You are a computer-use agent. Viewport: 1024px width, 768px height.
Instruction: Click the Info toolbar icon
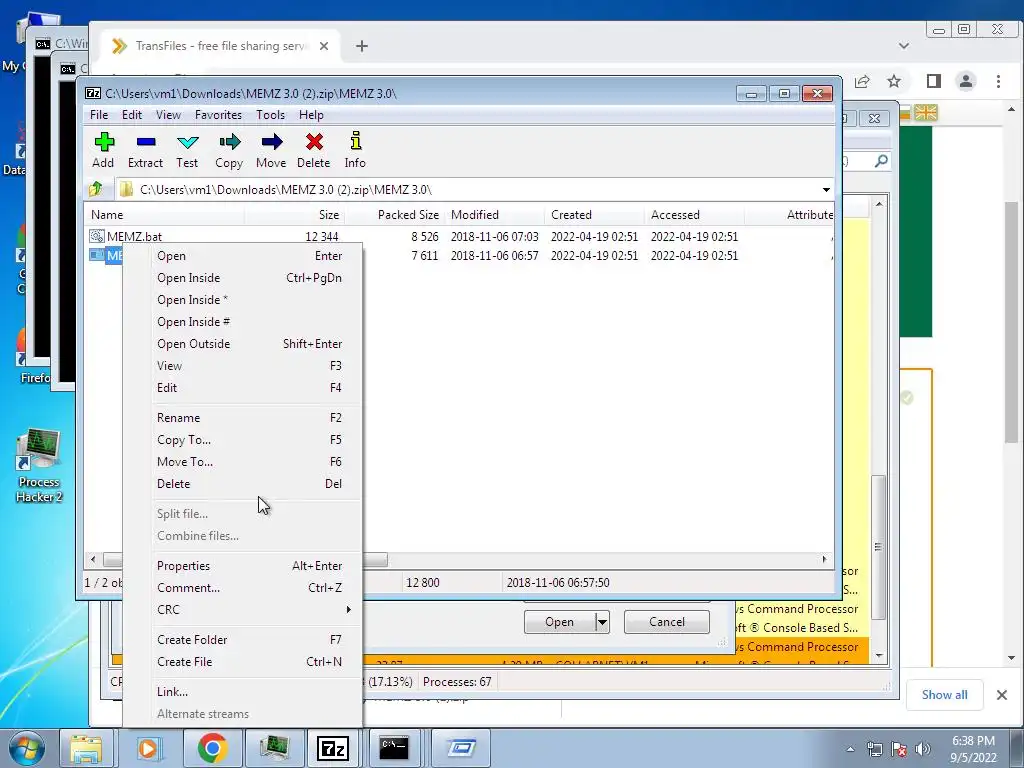click(x=355, y=141)
